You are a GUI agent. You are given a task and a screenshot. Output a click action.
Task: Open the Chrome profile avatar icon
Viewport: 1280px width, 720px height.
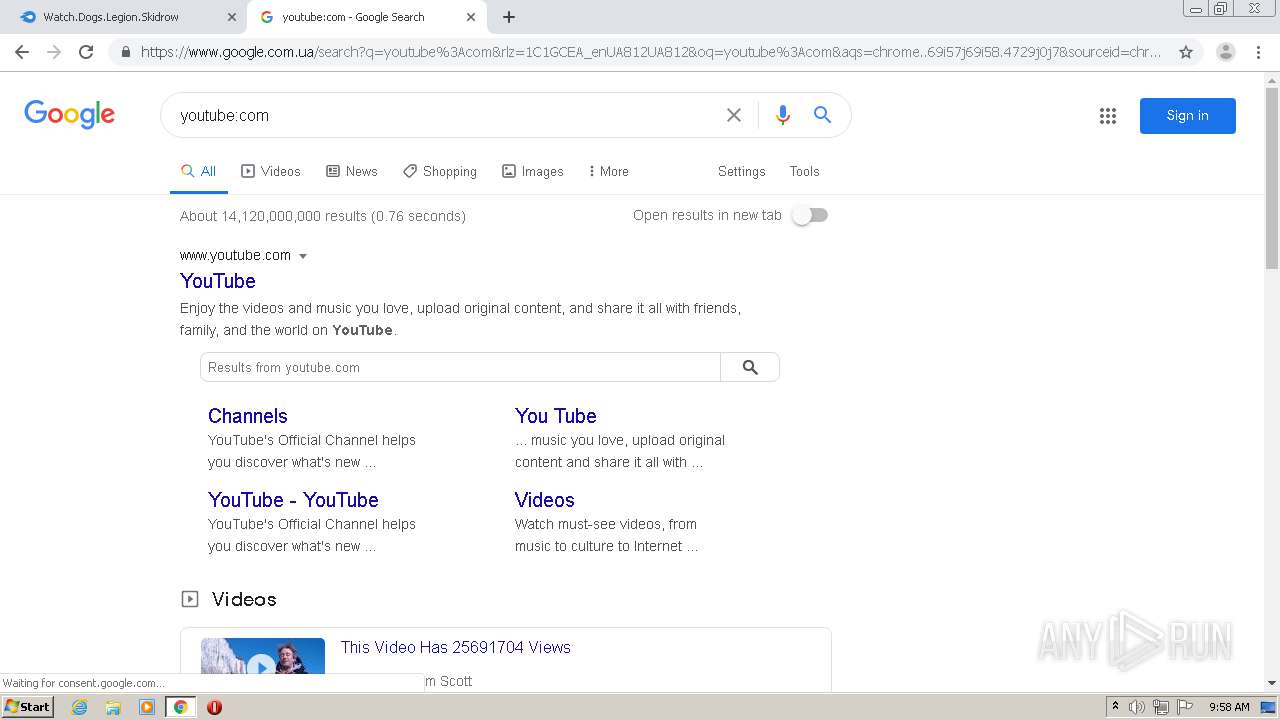[1225, 52]
